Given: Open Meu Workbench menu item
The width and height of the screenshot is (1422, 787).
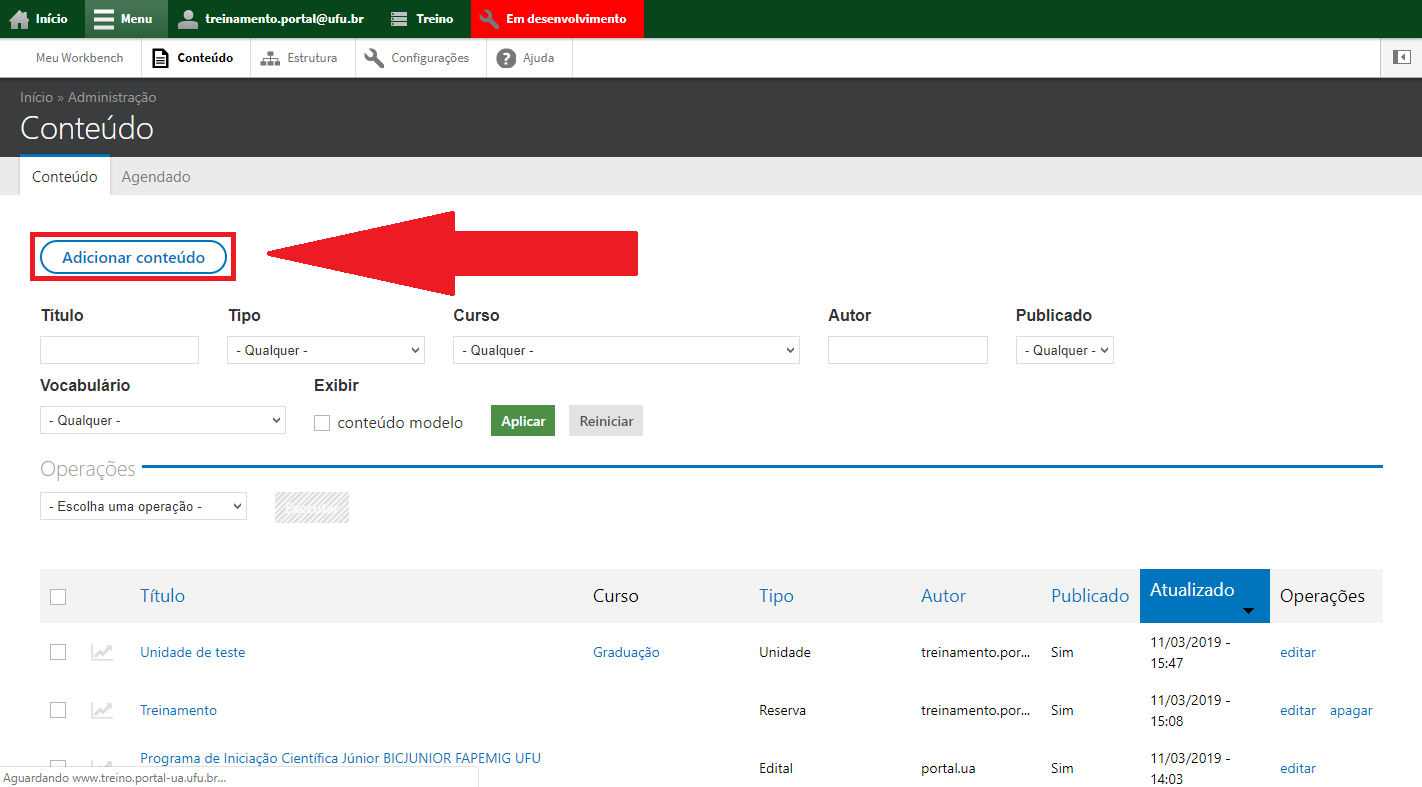Looking at the screenshot, I should point(80,58).
